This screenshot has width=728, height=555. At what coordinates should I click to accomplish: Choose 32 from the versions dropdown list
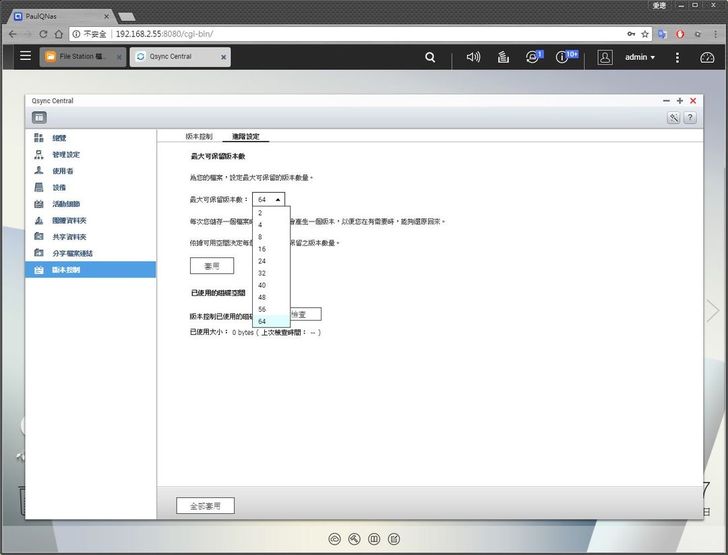pyautogui.click(x=262, y=272)
